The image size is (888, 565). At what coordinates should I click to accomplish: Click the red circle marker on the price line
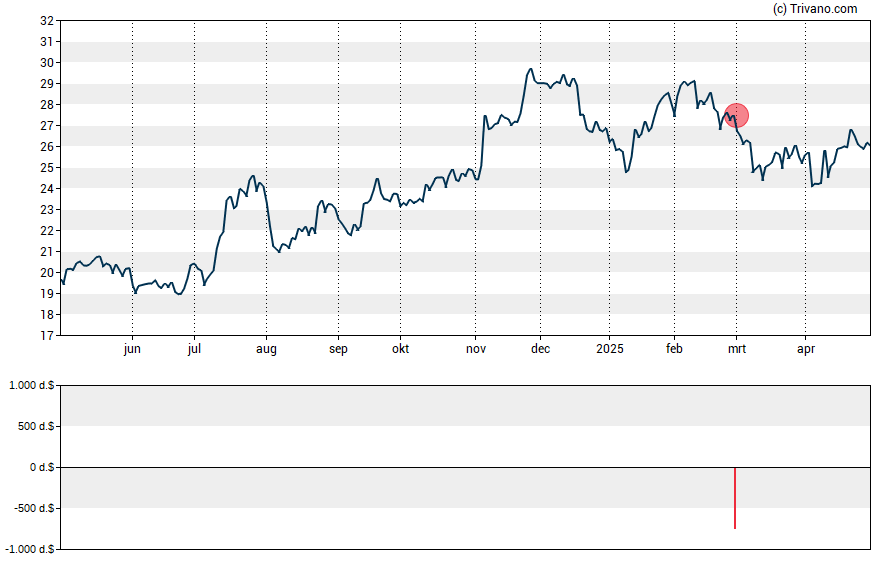(736, 116)
